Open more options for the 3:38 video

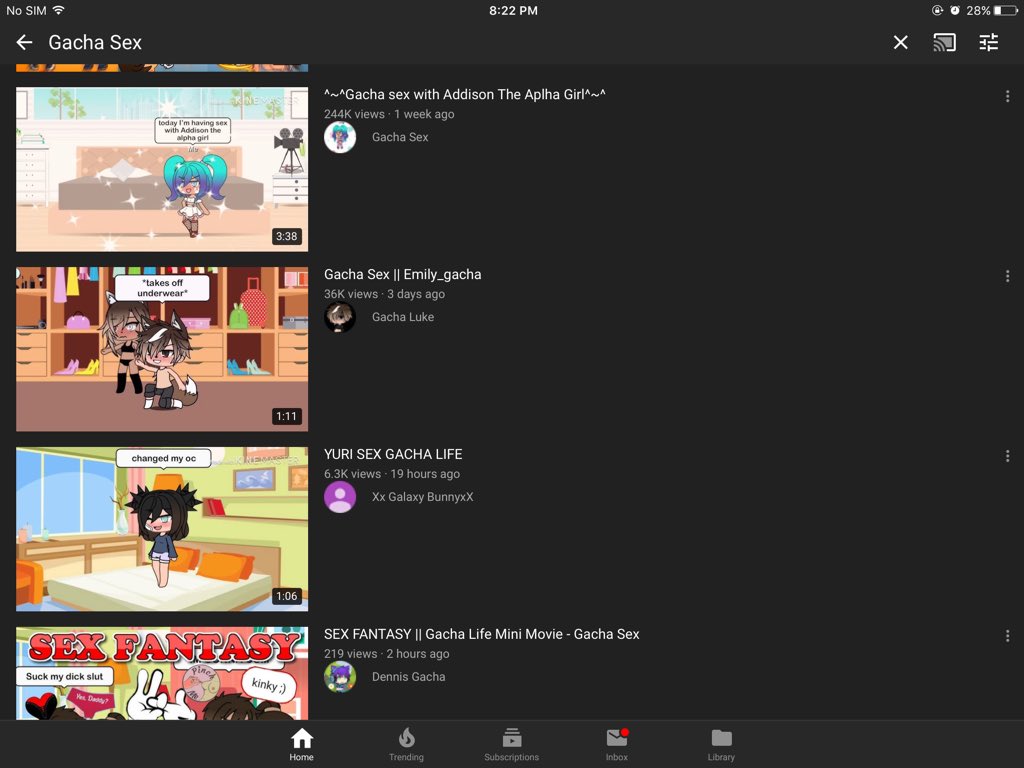1008,97
